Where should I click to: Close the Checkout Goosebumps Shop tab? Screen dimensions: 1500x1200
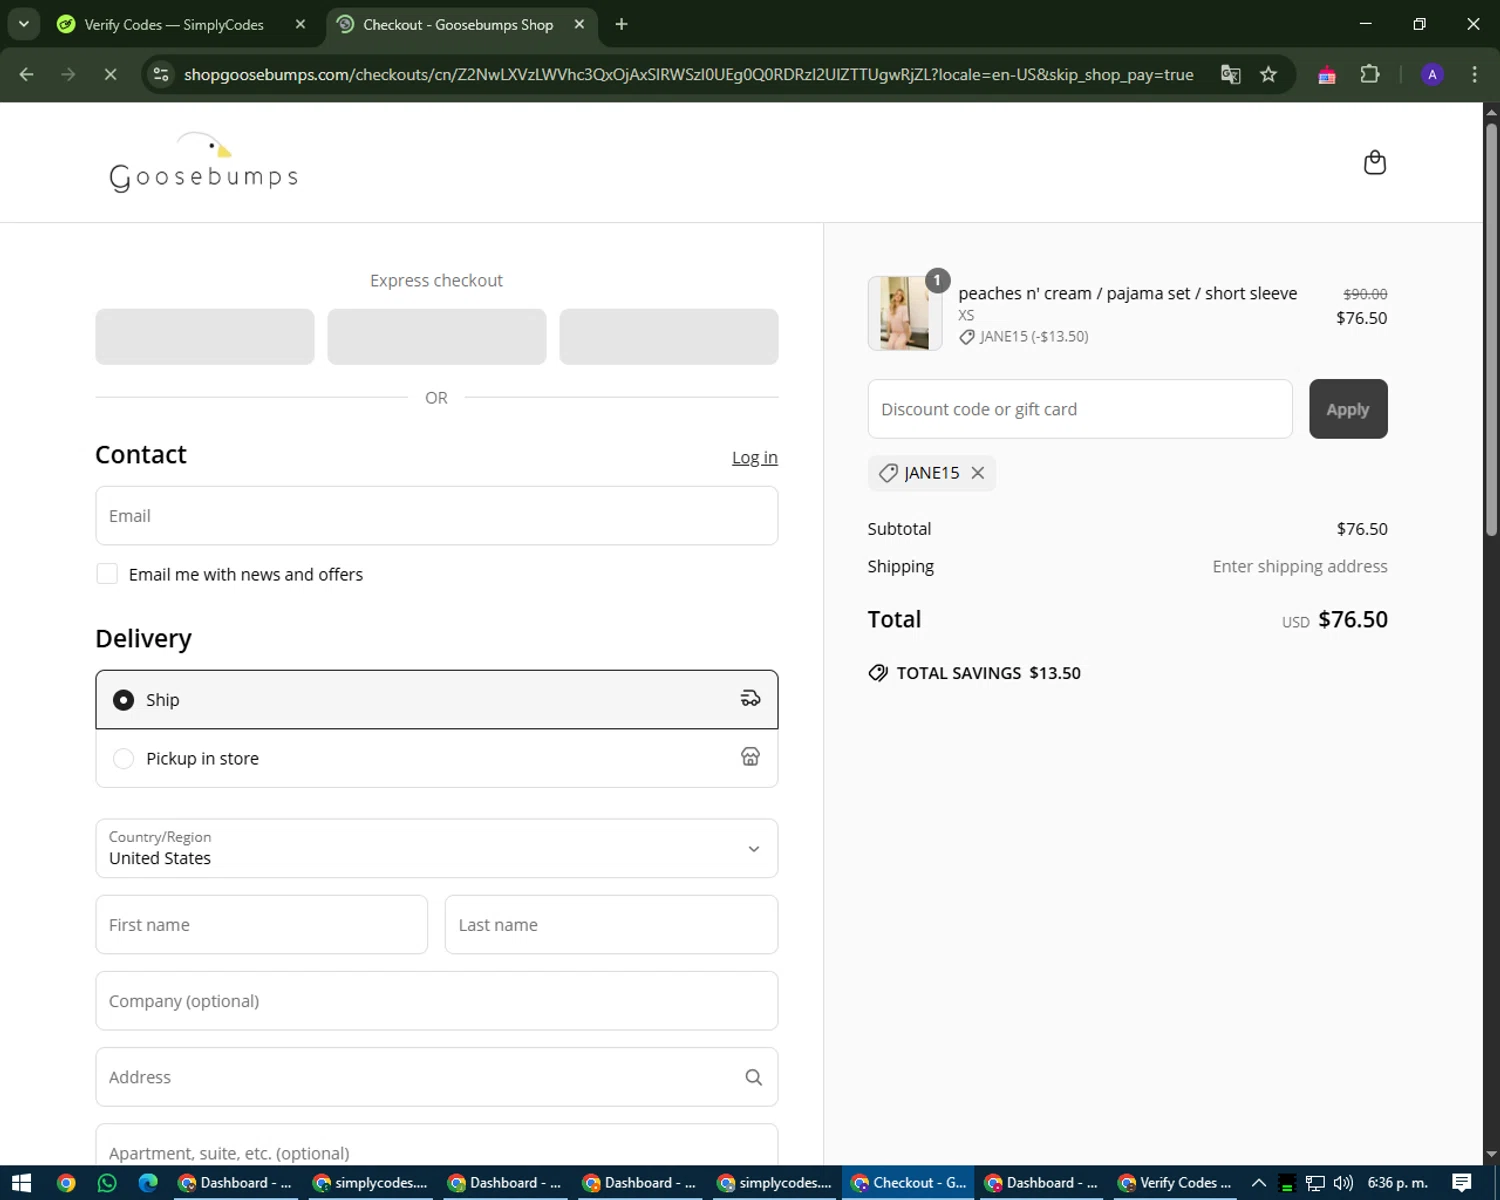pos(579,24)
